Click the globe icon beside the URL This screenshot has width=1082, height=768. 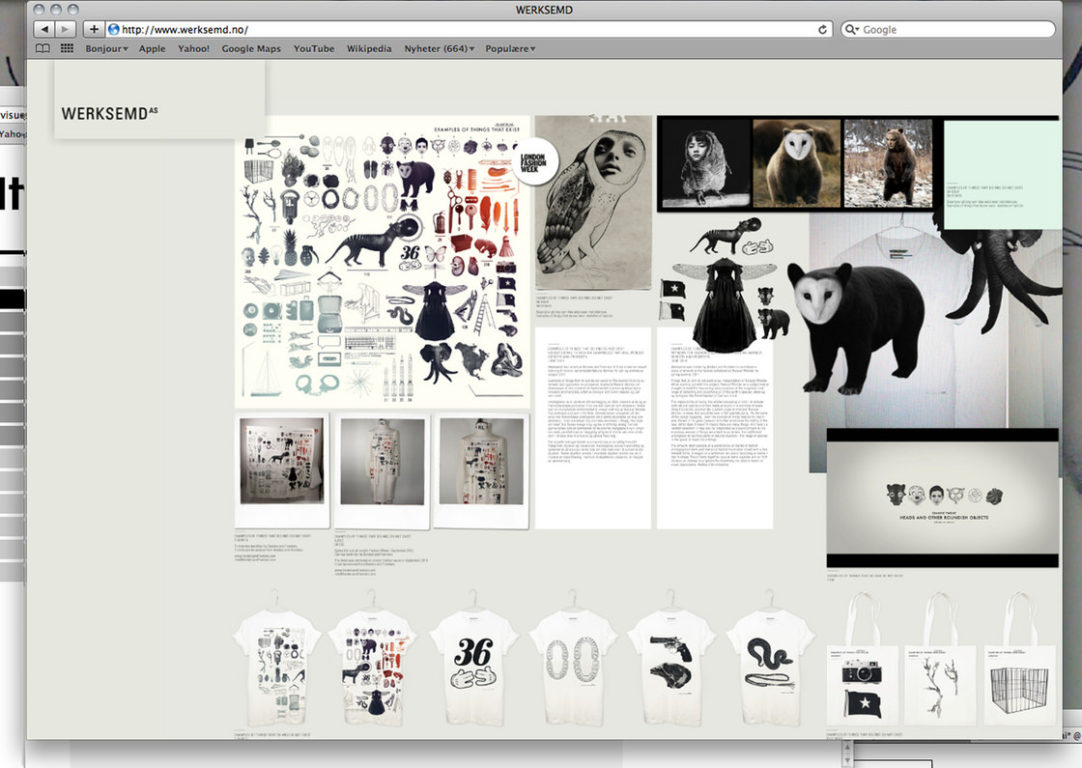point(114,30)
